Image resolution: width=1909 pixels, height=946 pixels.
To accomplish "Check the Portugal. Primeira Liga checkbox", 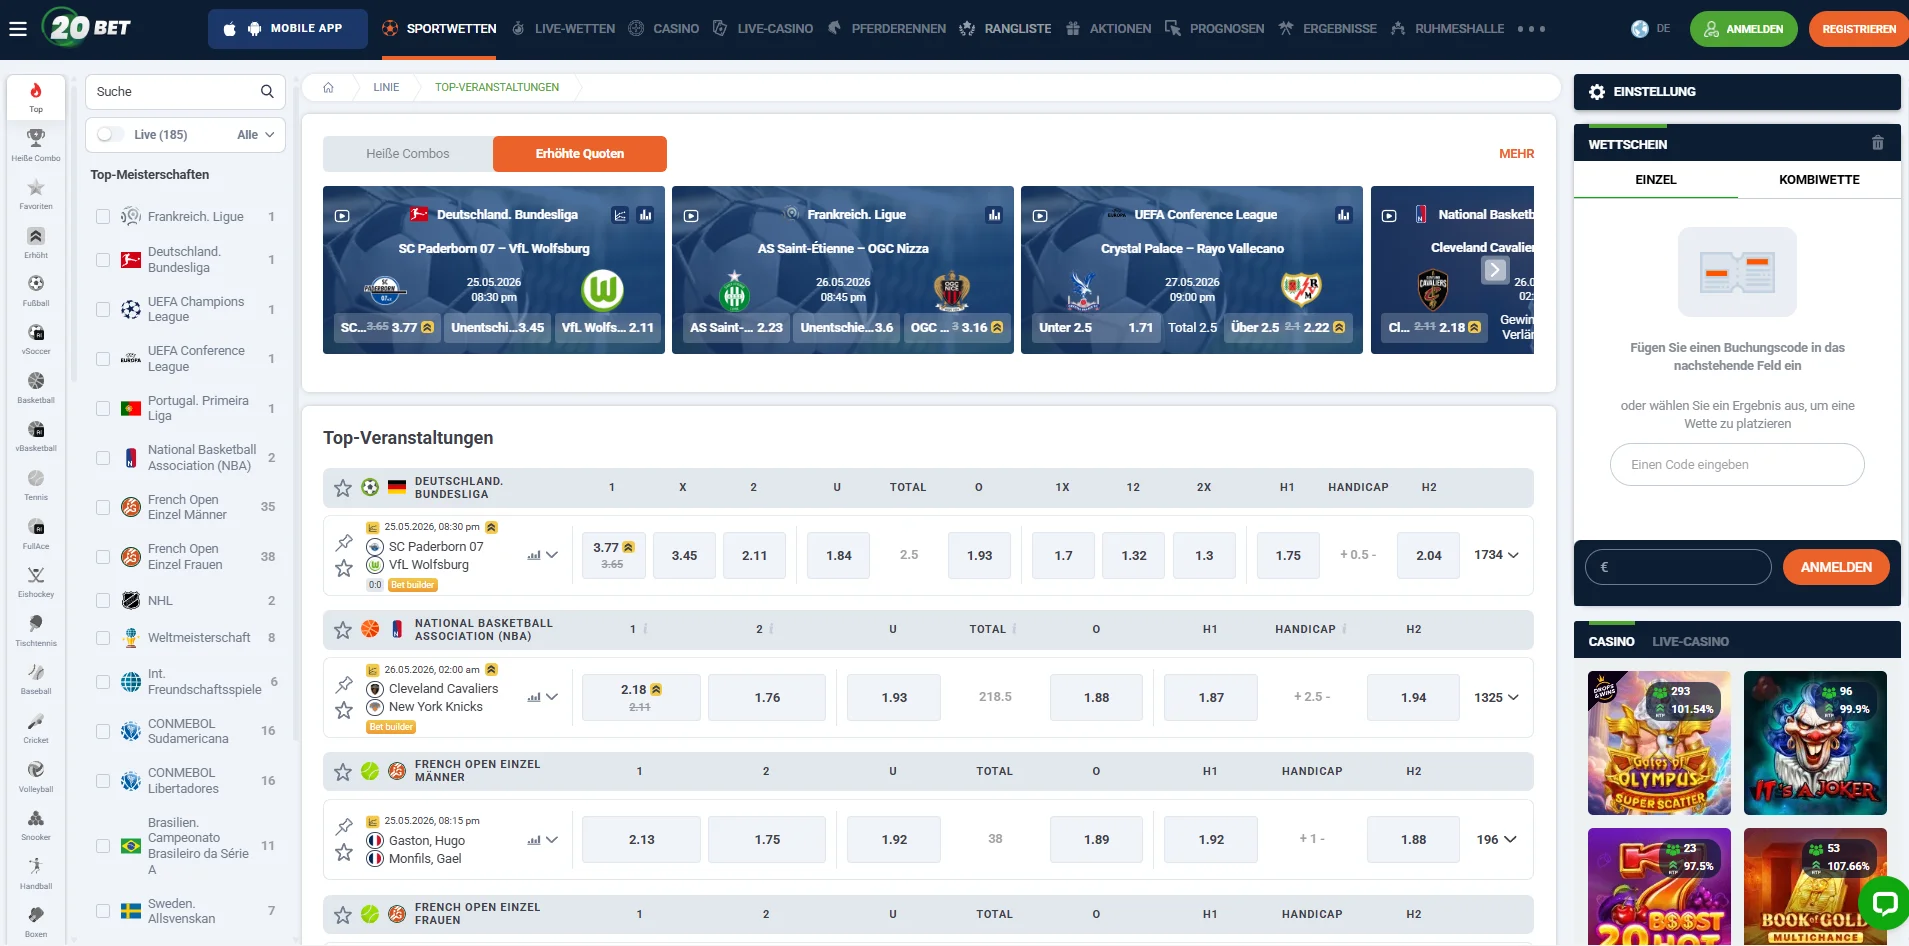I will pyautogui.click(x=103, y=409).
